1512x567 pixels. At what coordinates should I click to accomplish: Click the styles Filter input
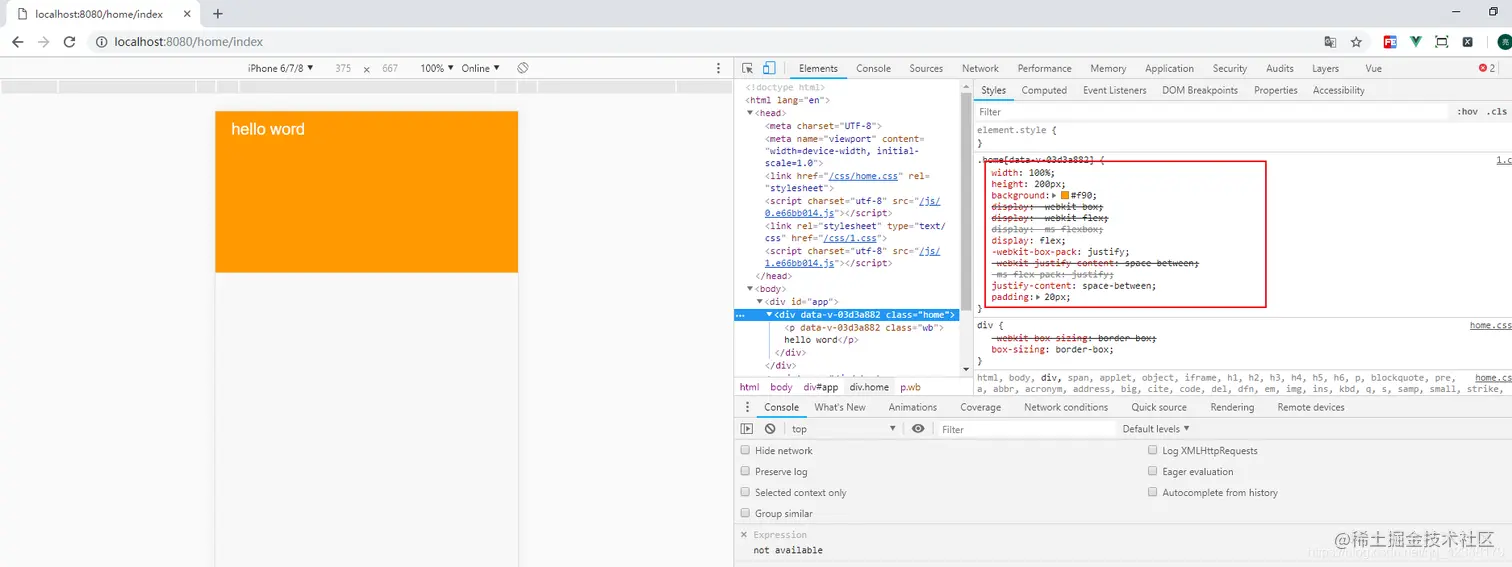1212,112
